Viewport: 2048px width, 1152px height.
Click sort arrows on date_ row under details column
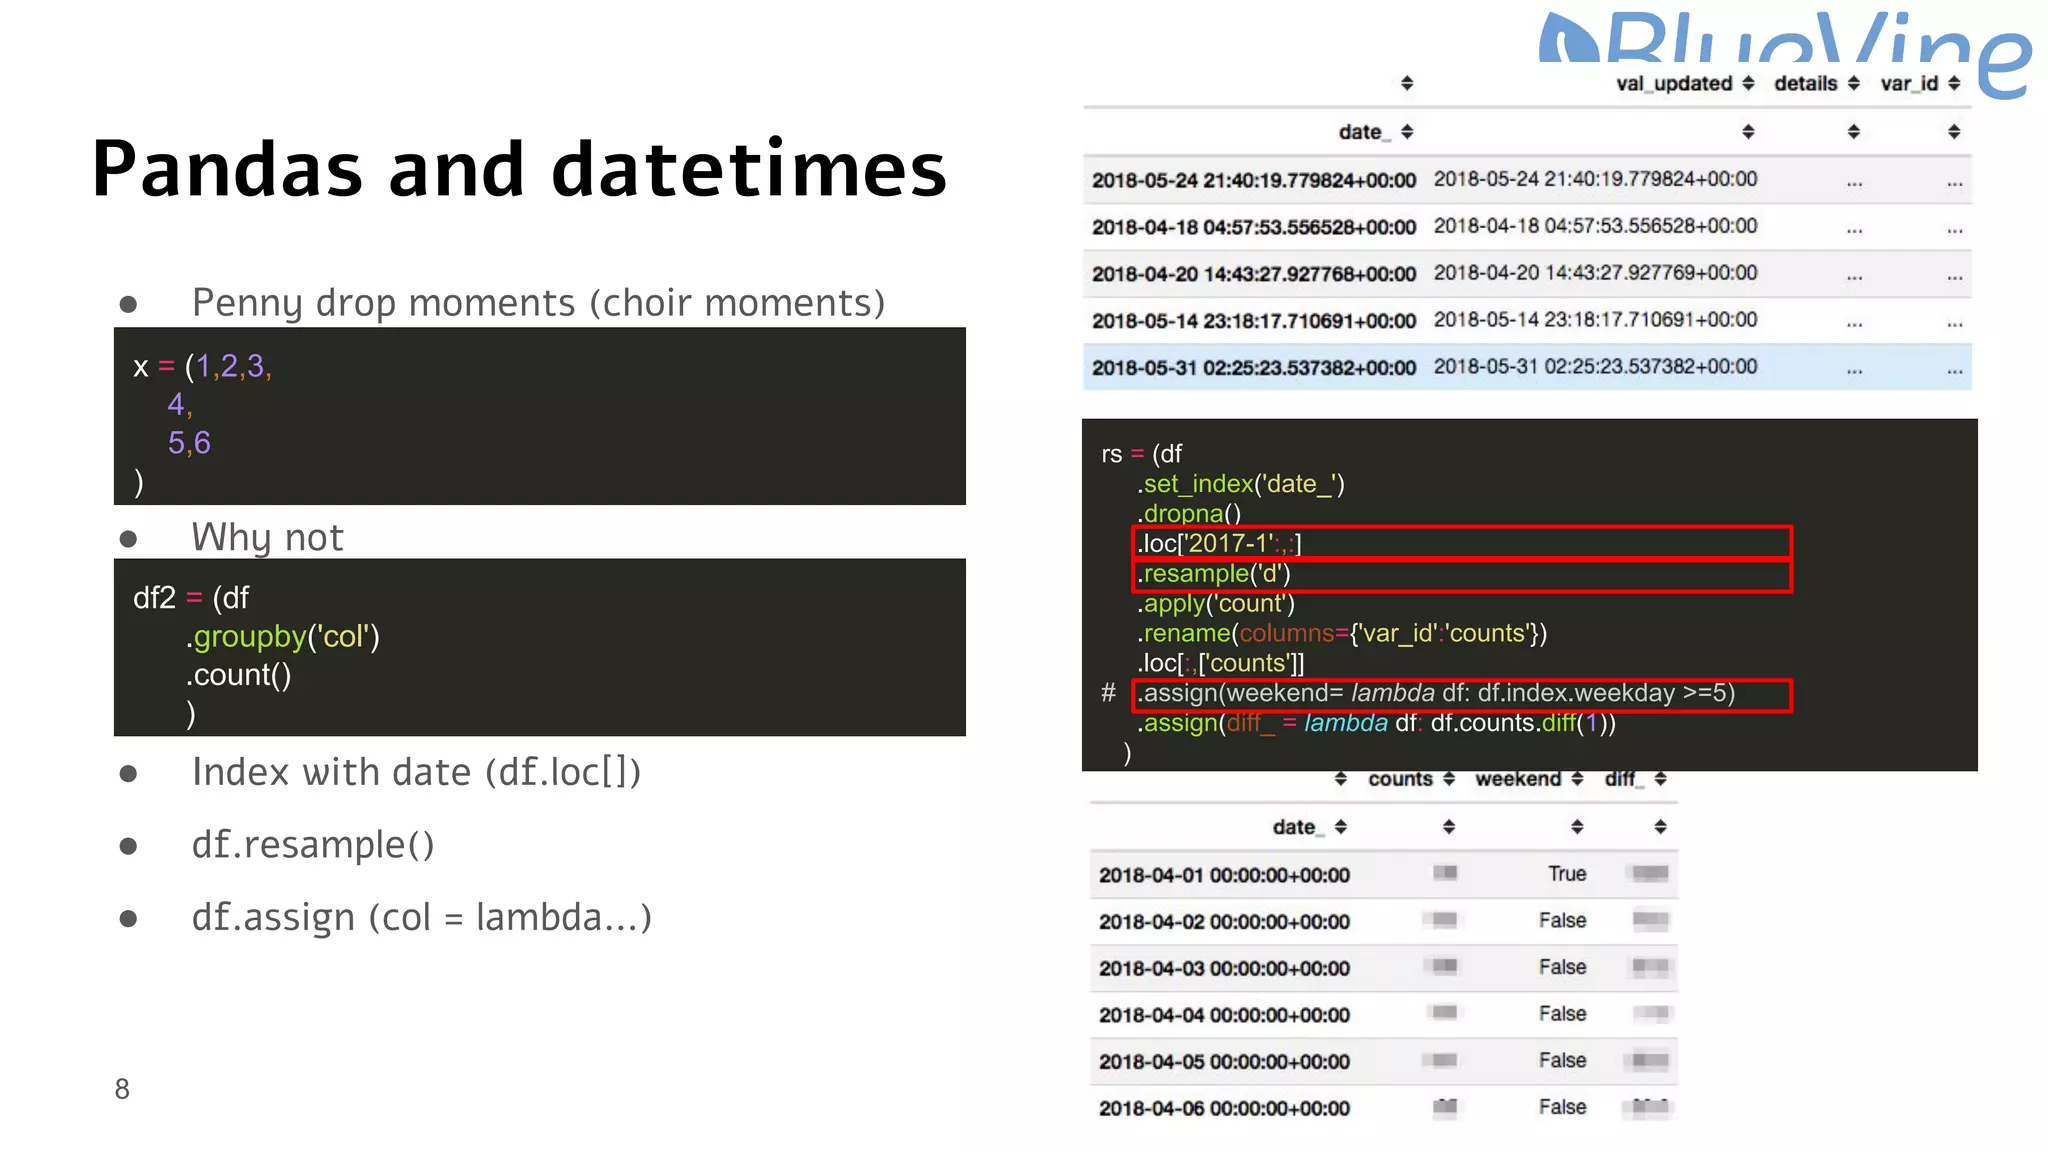point(1853,132)
